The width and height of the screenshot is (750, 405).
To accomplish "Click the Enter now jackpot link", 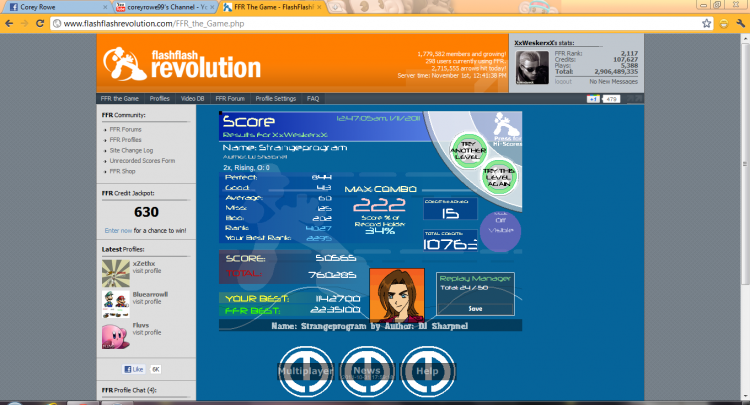I will (118, 230).
